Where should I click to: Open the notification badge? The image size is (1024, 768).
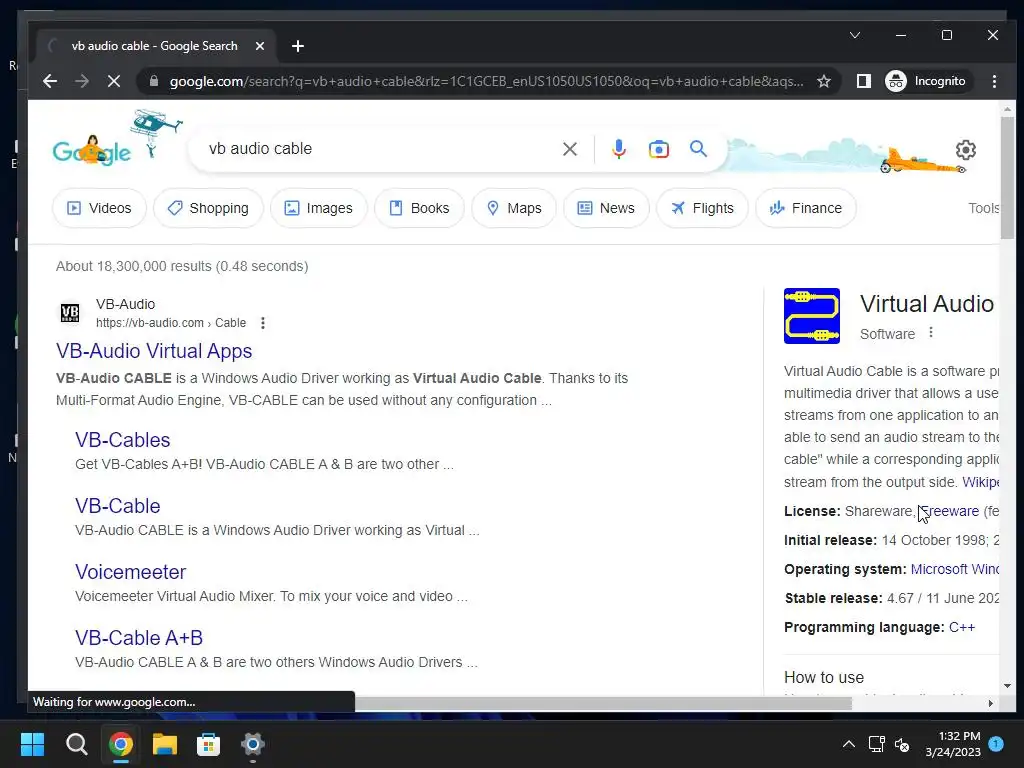pos(996,744)
